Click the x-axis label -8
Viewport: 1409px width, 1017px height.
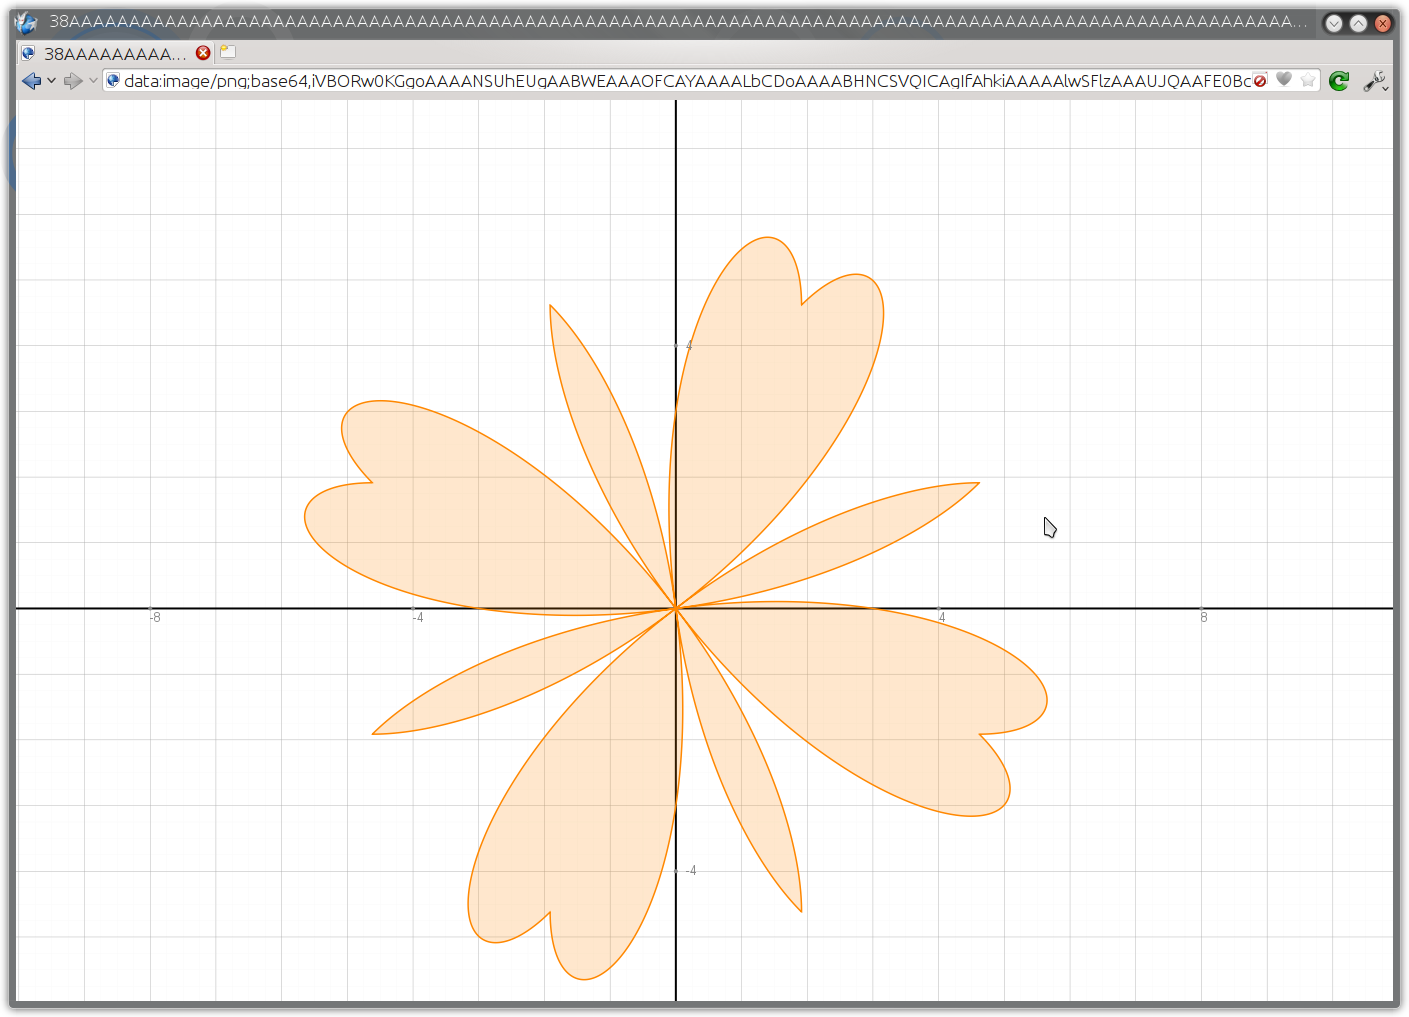coord(155,618)
